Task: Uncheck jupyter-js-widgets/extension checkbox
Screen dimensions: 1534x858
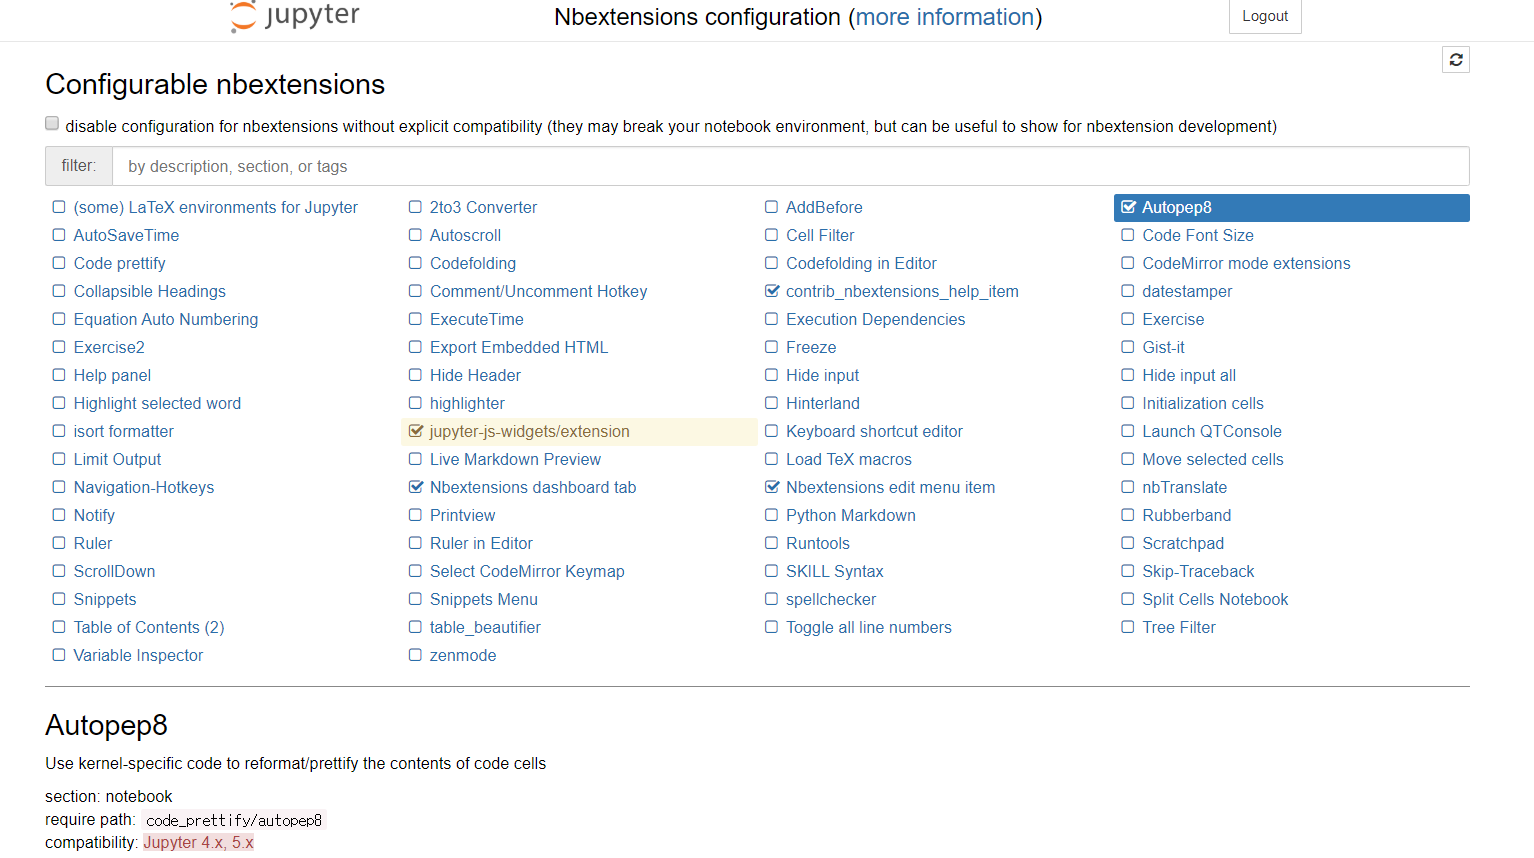Action: coord(416,431)
